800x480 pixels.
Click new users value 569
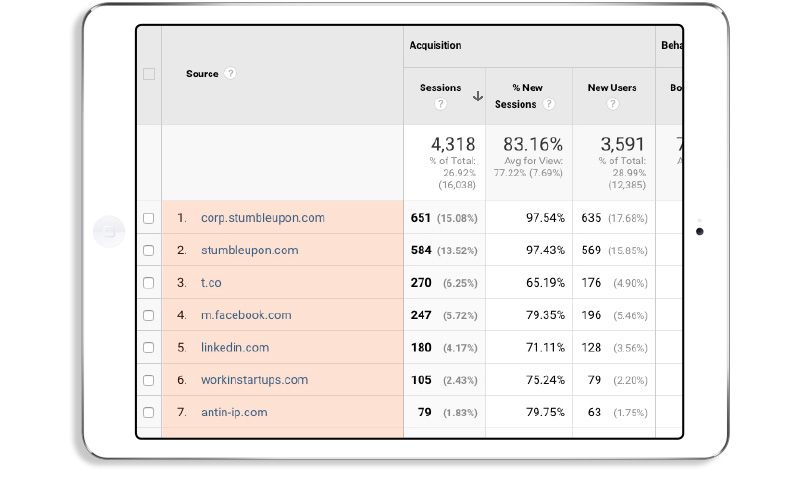click(x=591, y=250)
